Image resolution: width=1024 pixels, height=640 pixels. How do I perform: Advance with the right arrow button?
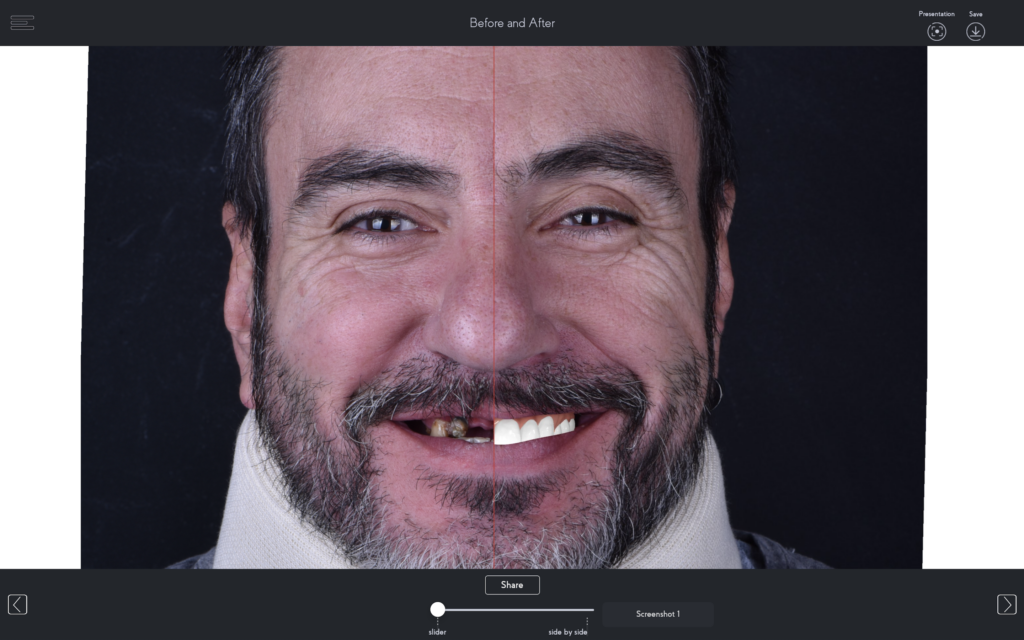tap(1006, 604)
